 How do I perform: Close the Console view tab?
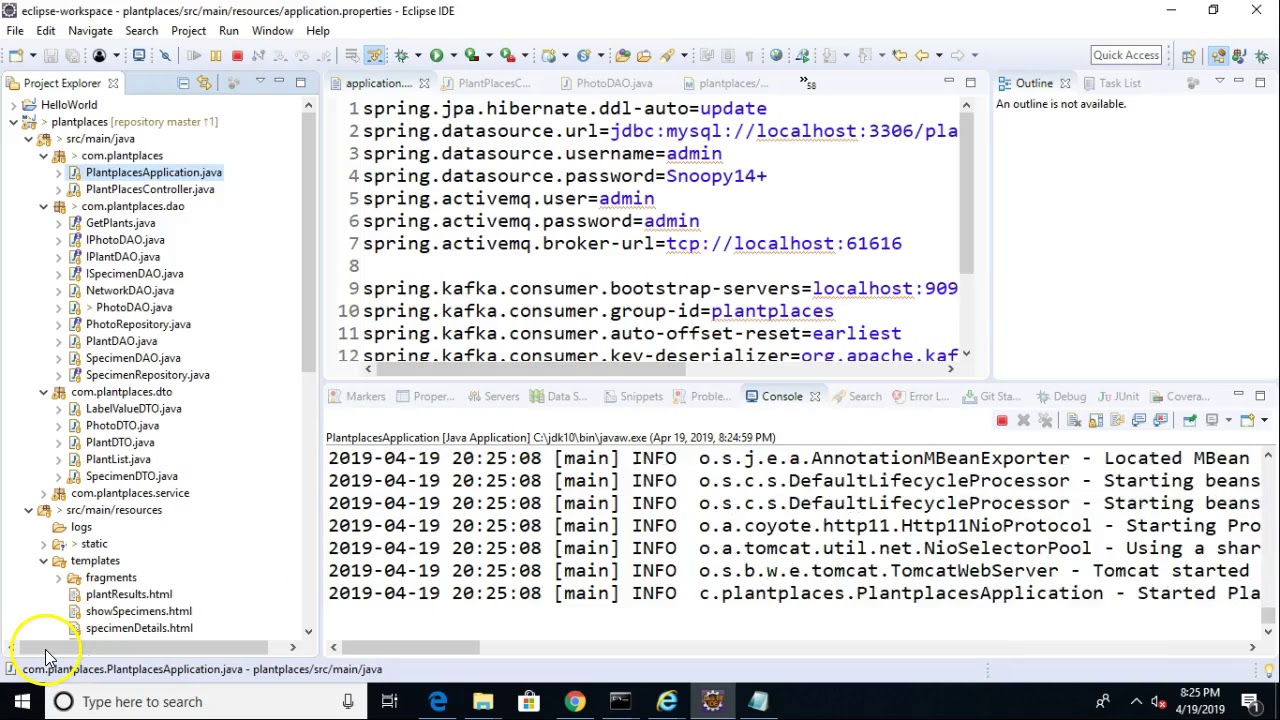tap(815, 396)
